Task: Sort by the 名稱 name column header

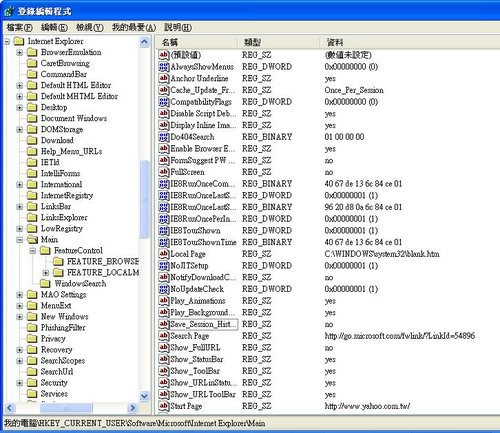Action: (x=197, y=42)
